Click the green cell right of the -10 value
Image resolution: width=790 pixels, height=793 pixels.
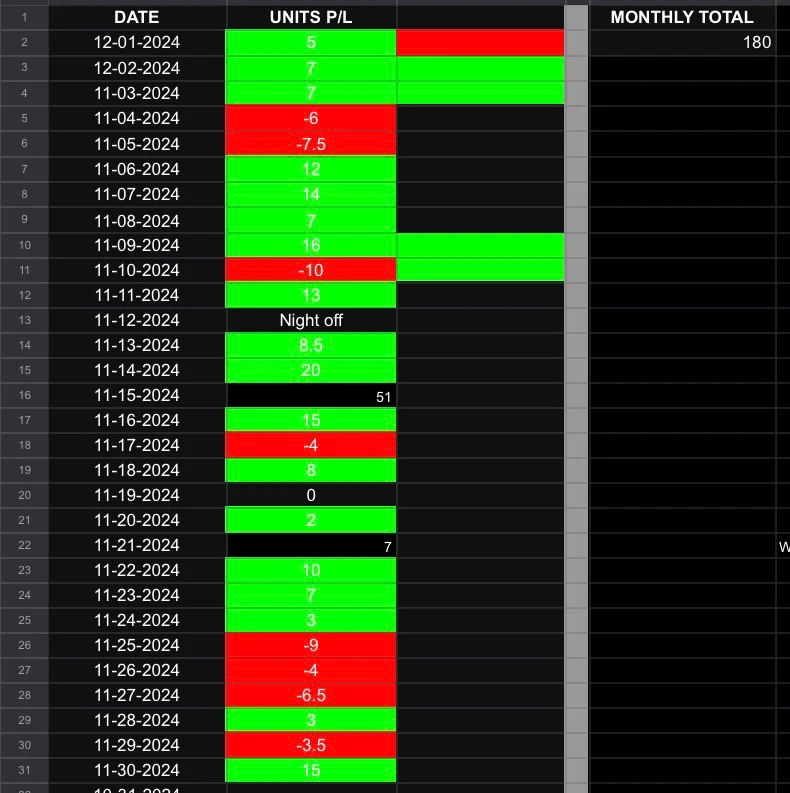(x=480, y=270)
